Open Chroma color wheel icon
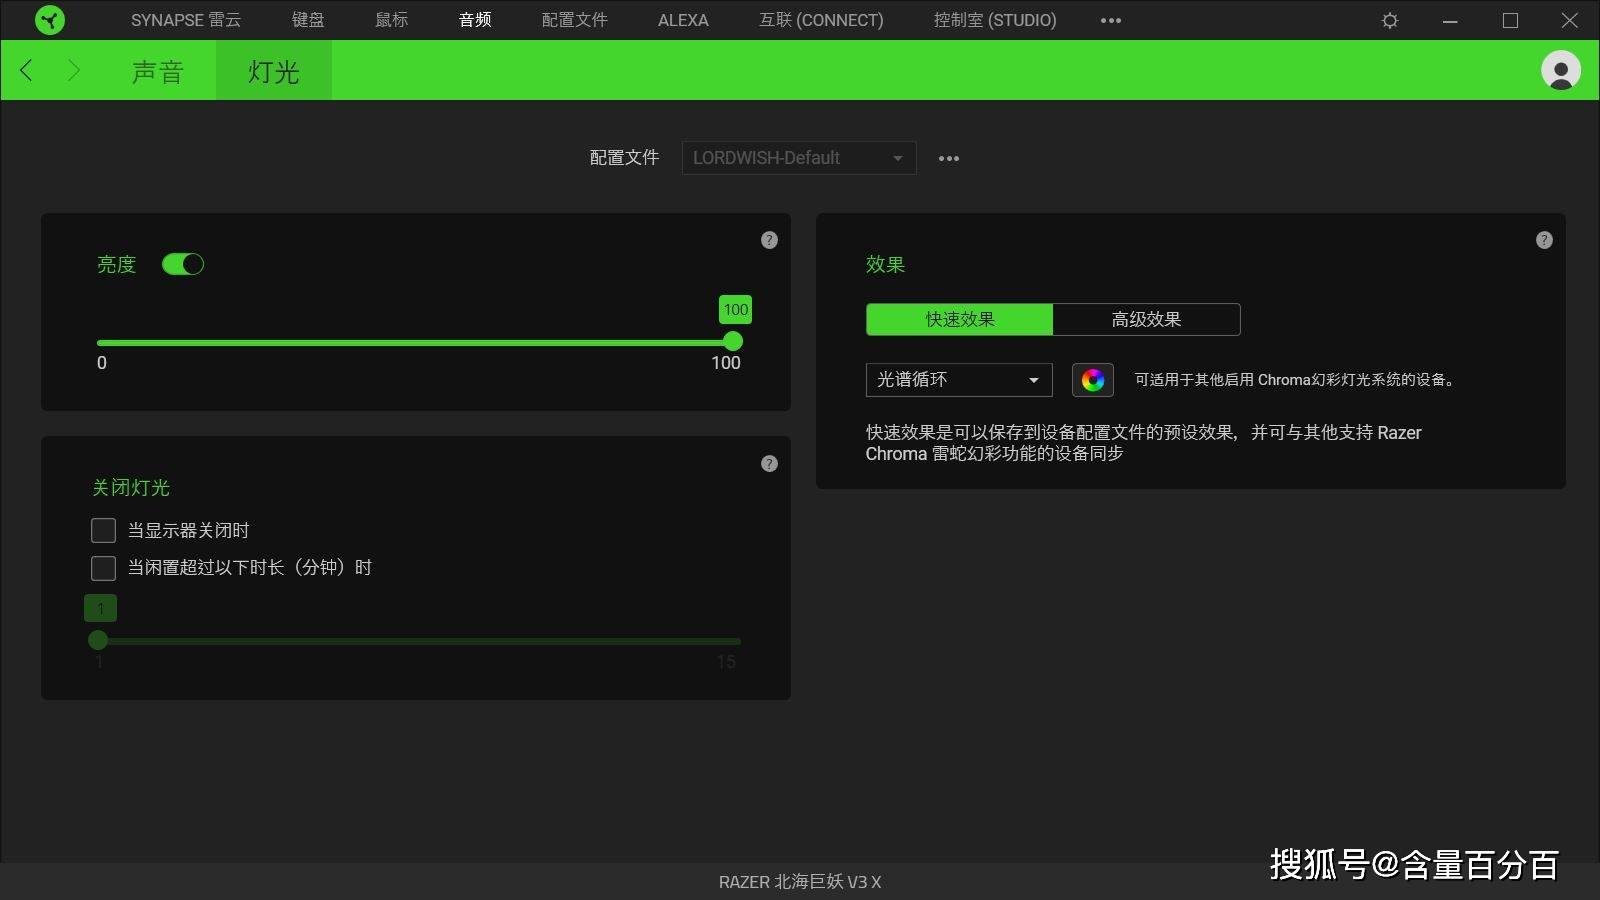 (1093, 380)
